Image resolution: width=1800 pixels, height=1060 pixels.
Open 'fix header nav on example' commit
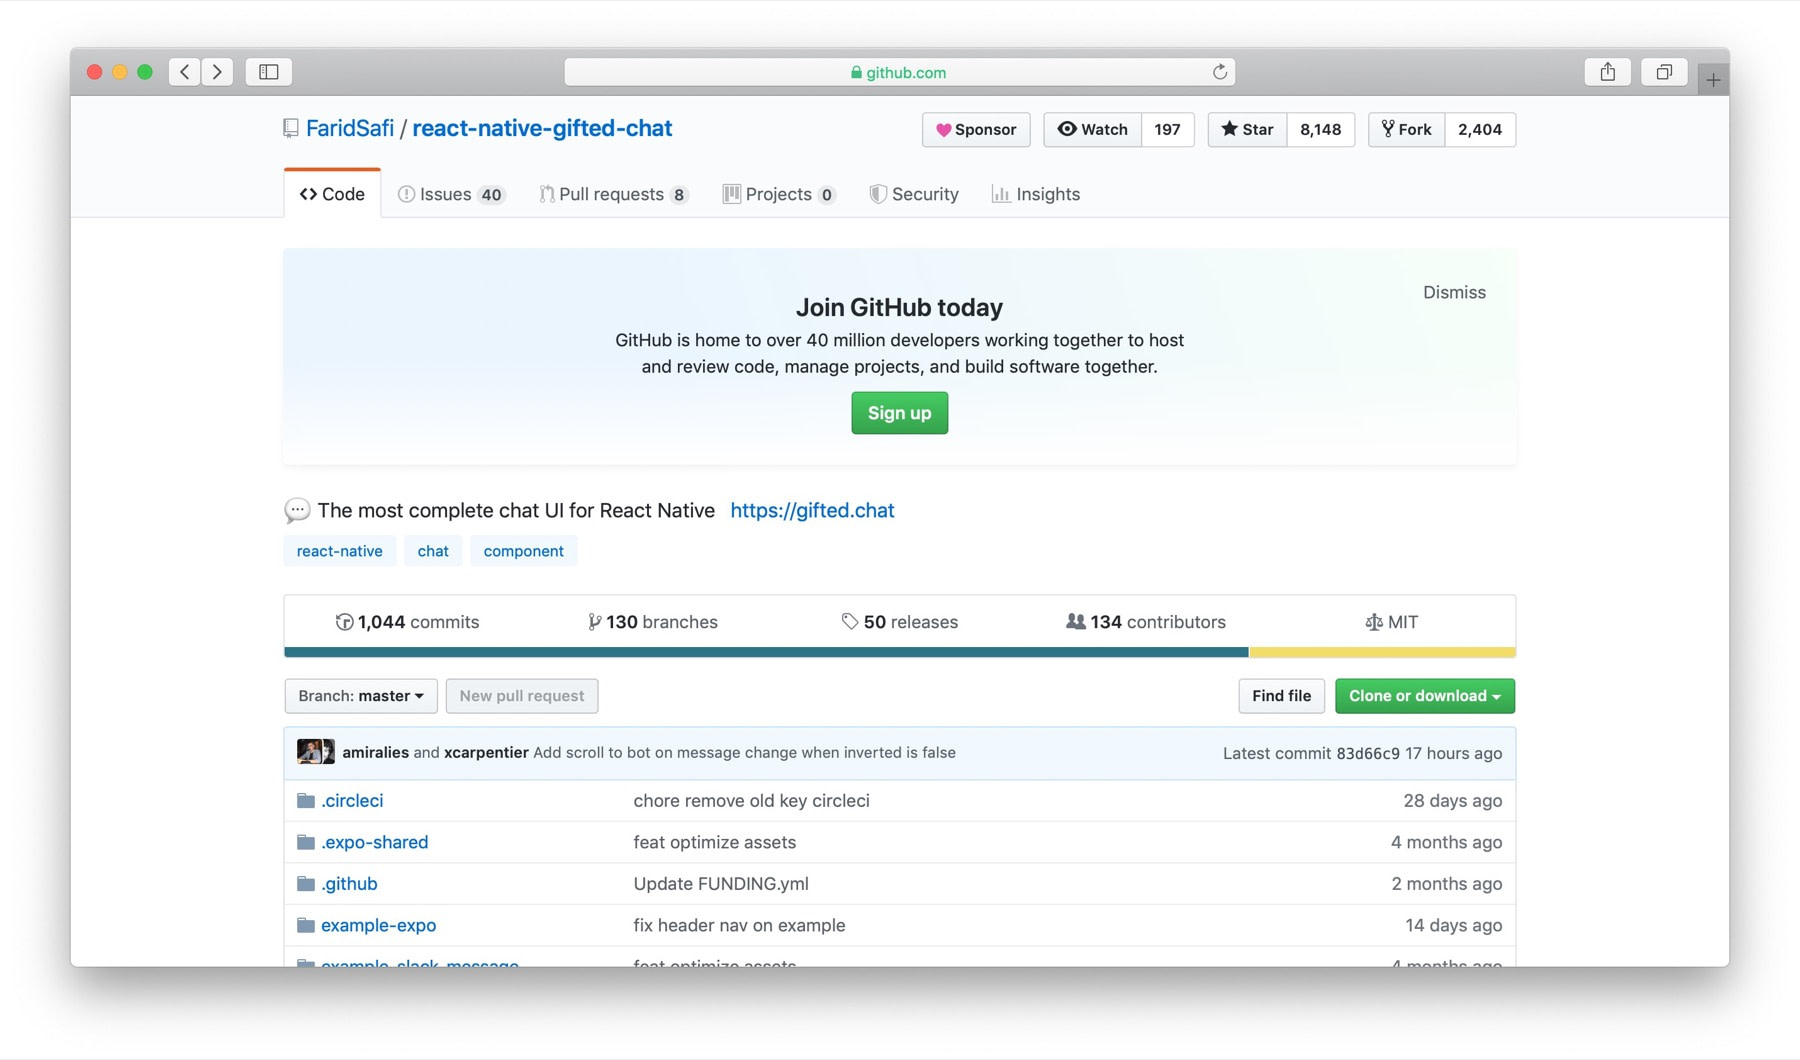739,925
